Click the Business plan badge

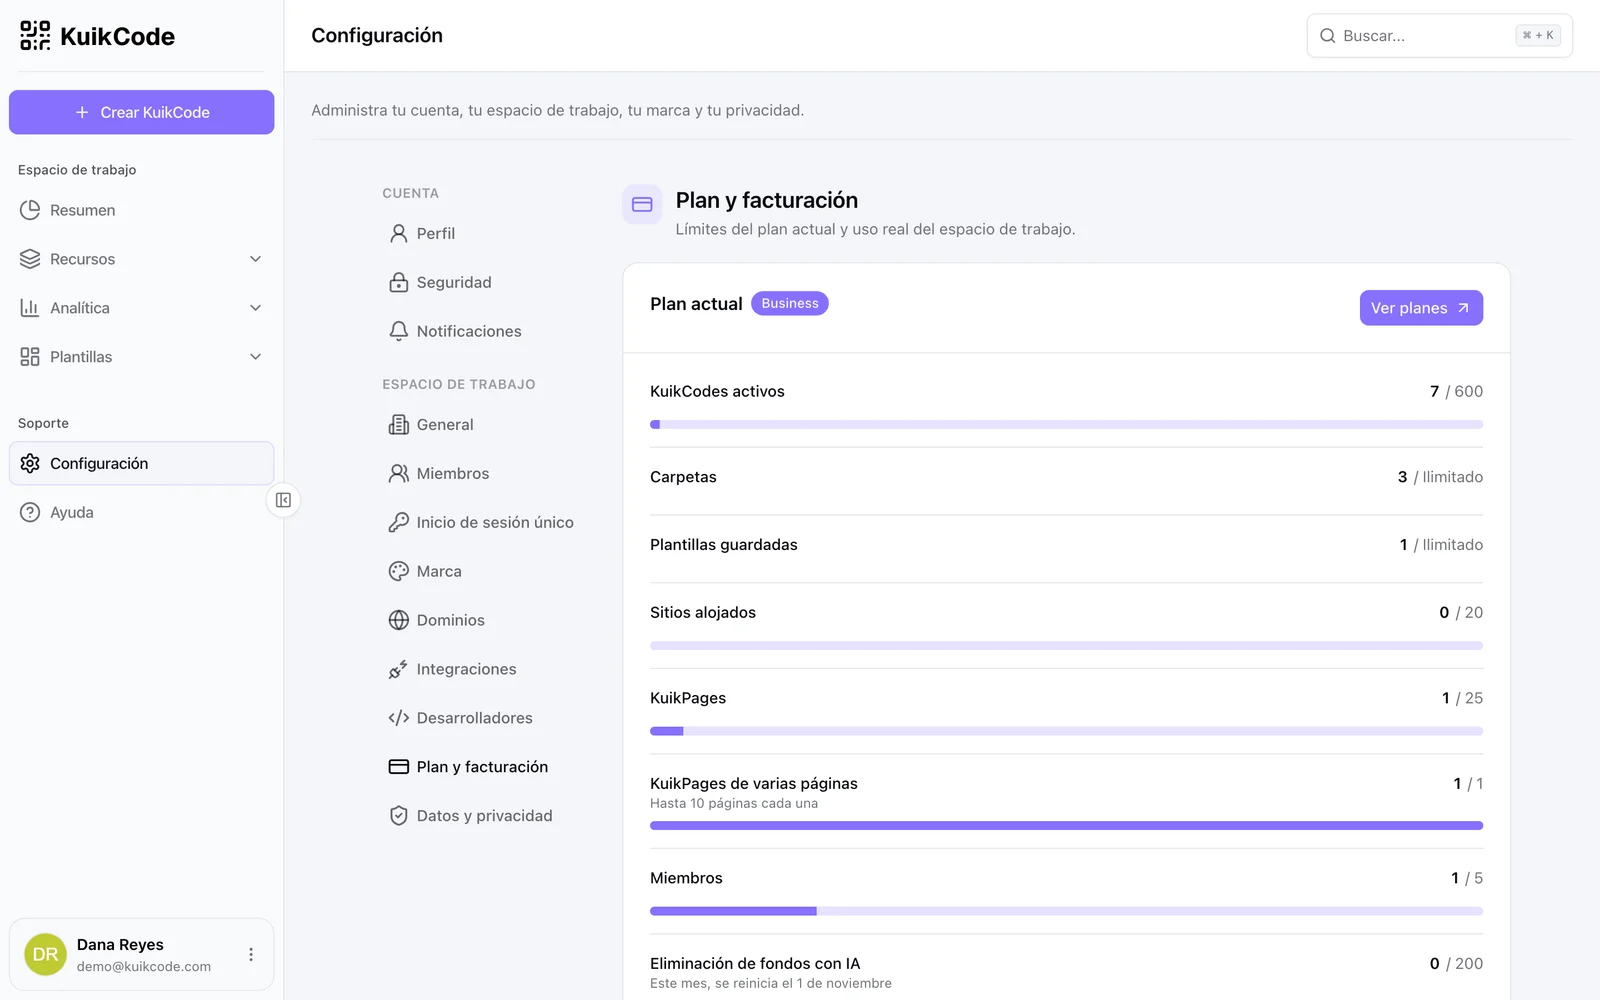[790, 303]
